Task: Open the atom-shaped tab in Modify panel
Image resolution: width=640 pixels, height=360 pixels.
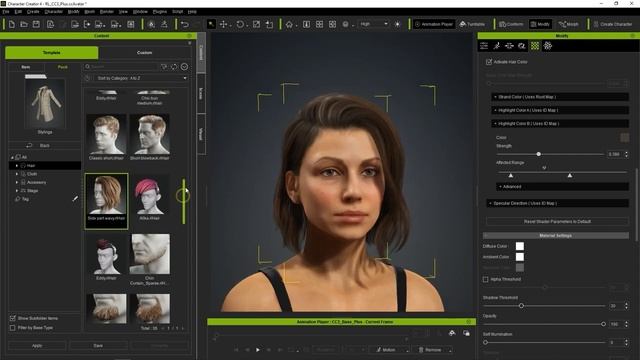Action: [548, 46]
